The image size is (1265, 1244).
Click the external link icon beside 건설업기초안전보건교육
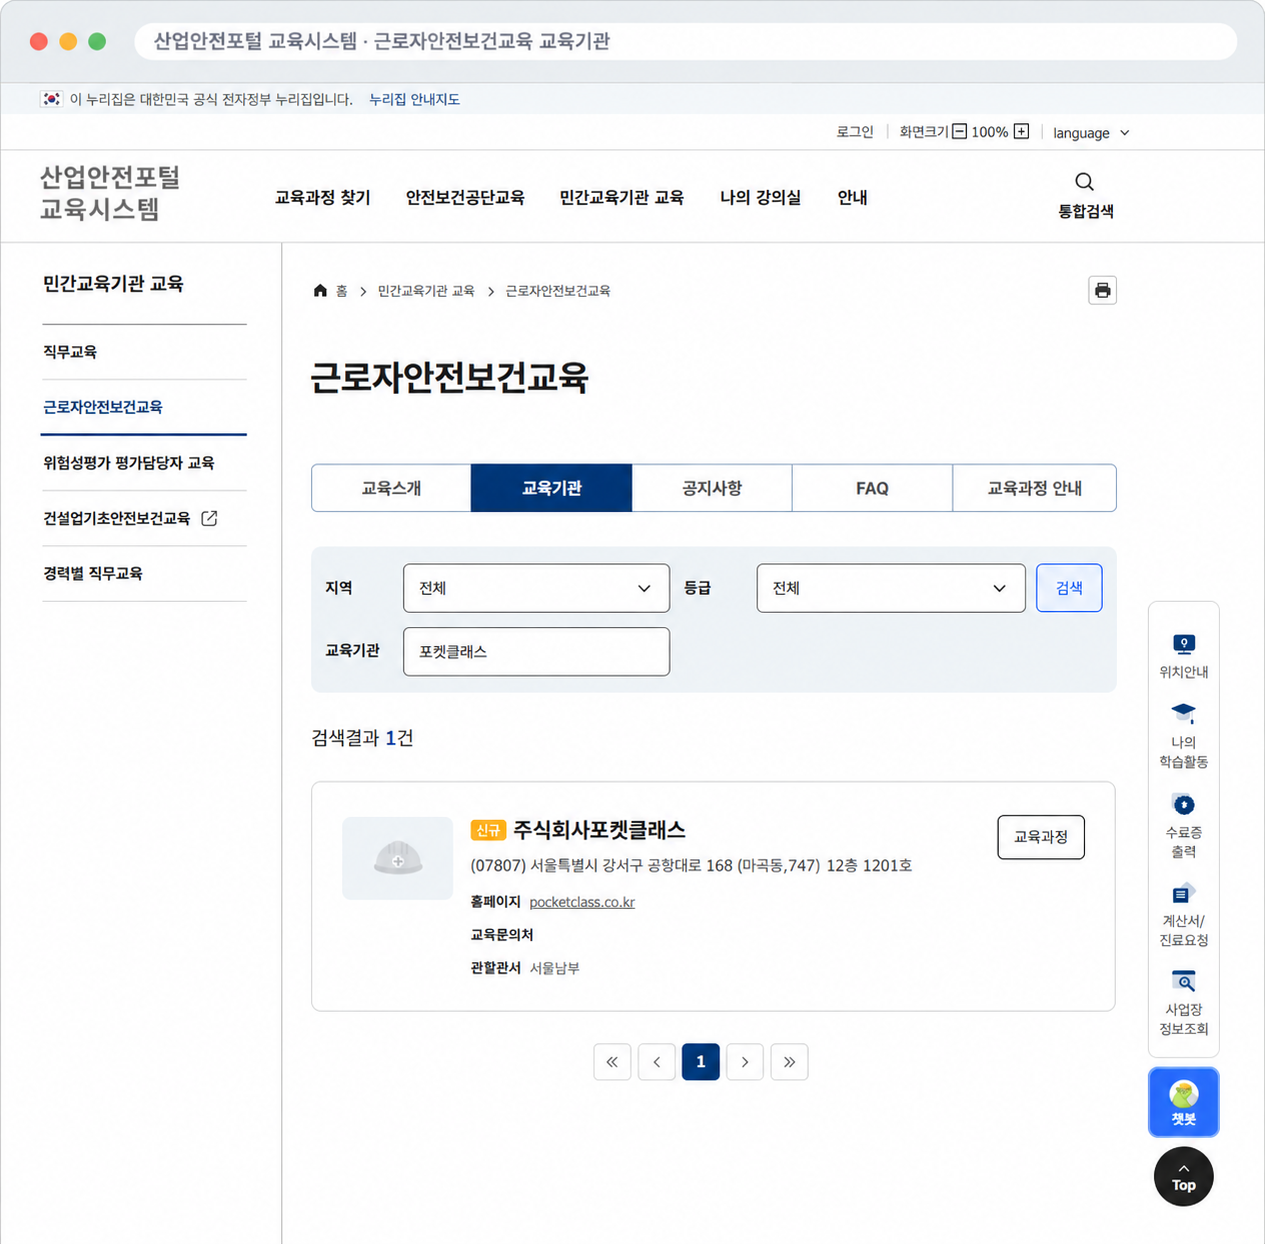click(x=209, y=518)
